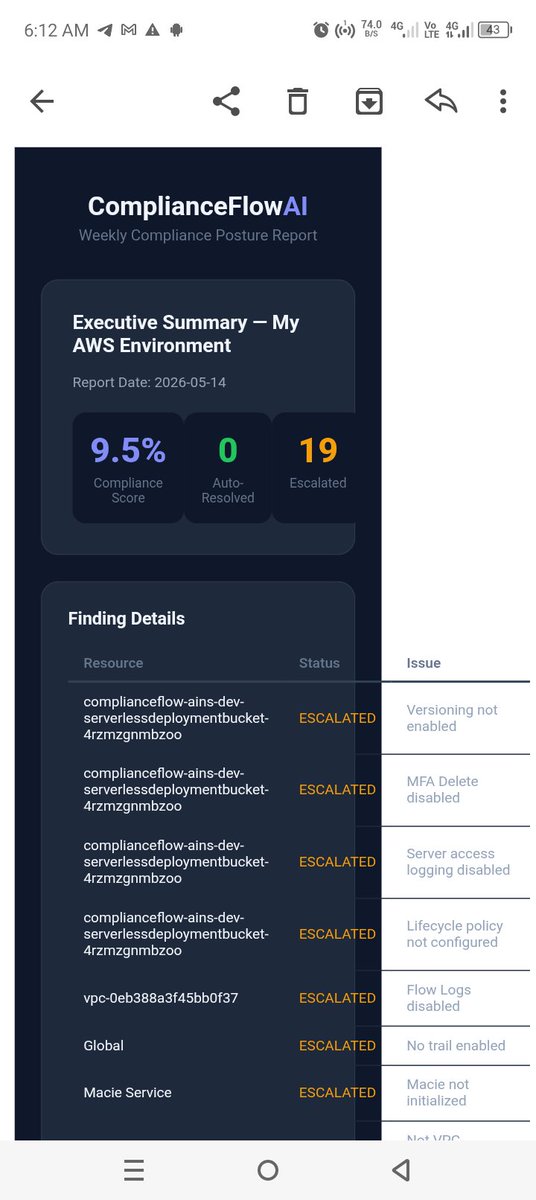Tap the ComplianceFlowAI title
This screenshot has height=1200, width=536.
(x=198, y=206)
